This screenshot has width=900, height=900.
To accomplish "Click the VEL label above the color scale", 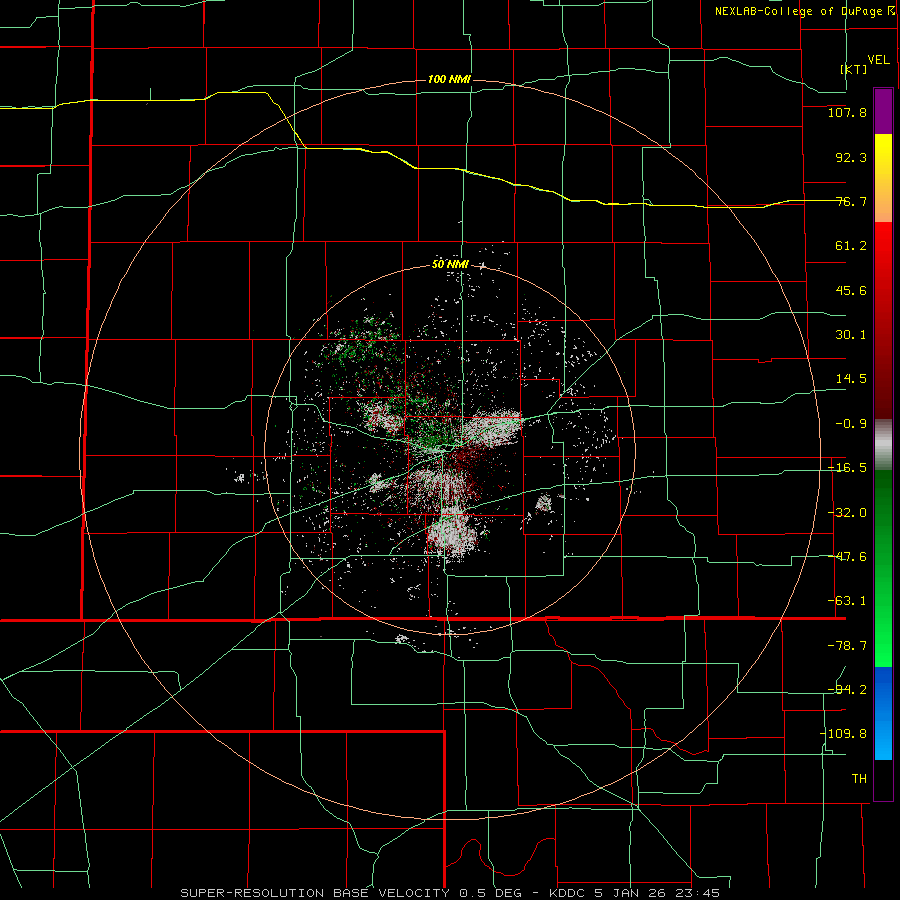I will click(878, 60).
